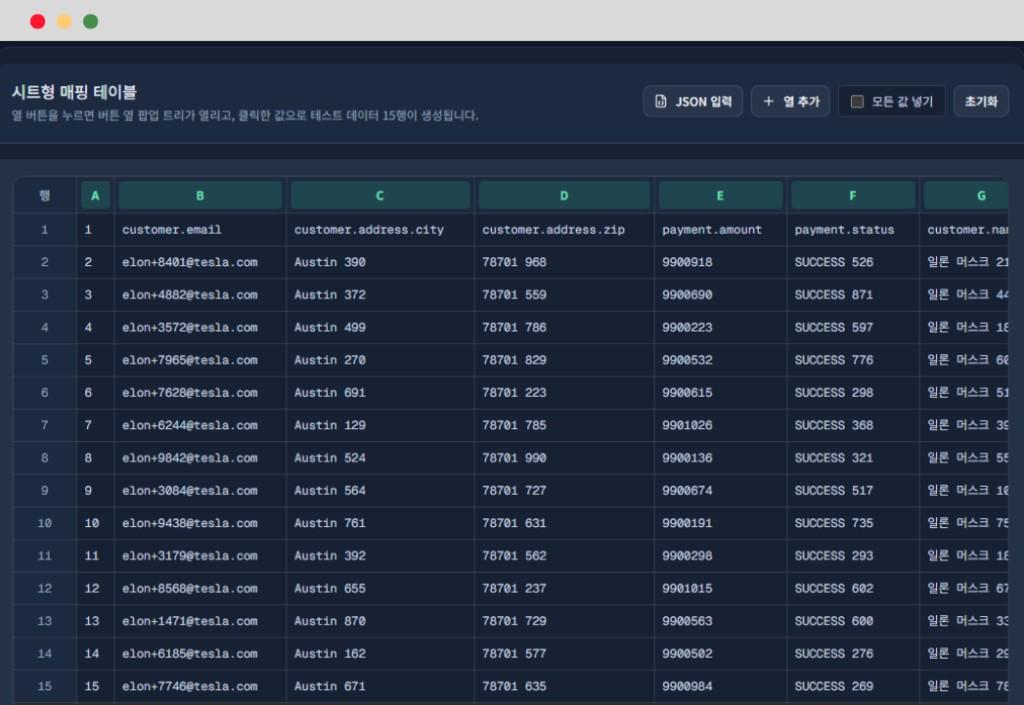Click amount cell 9900223
The height and width of the screenshot is (705, 1024).
pyautogui.click(x=720, y=327)
